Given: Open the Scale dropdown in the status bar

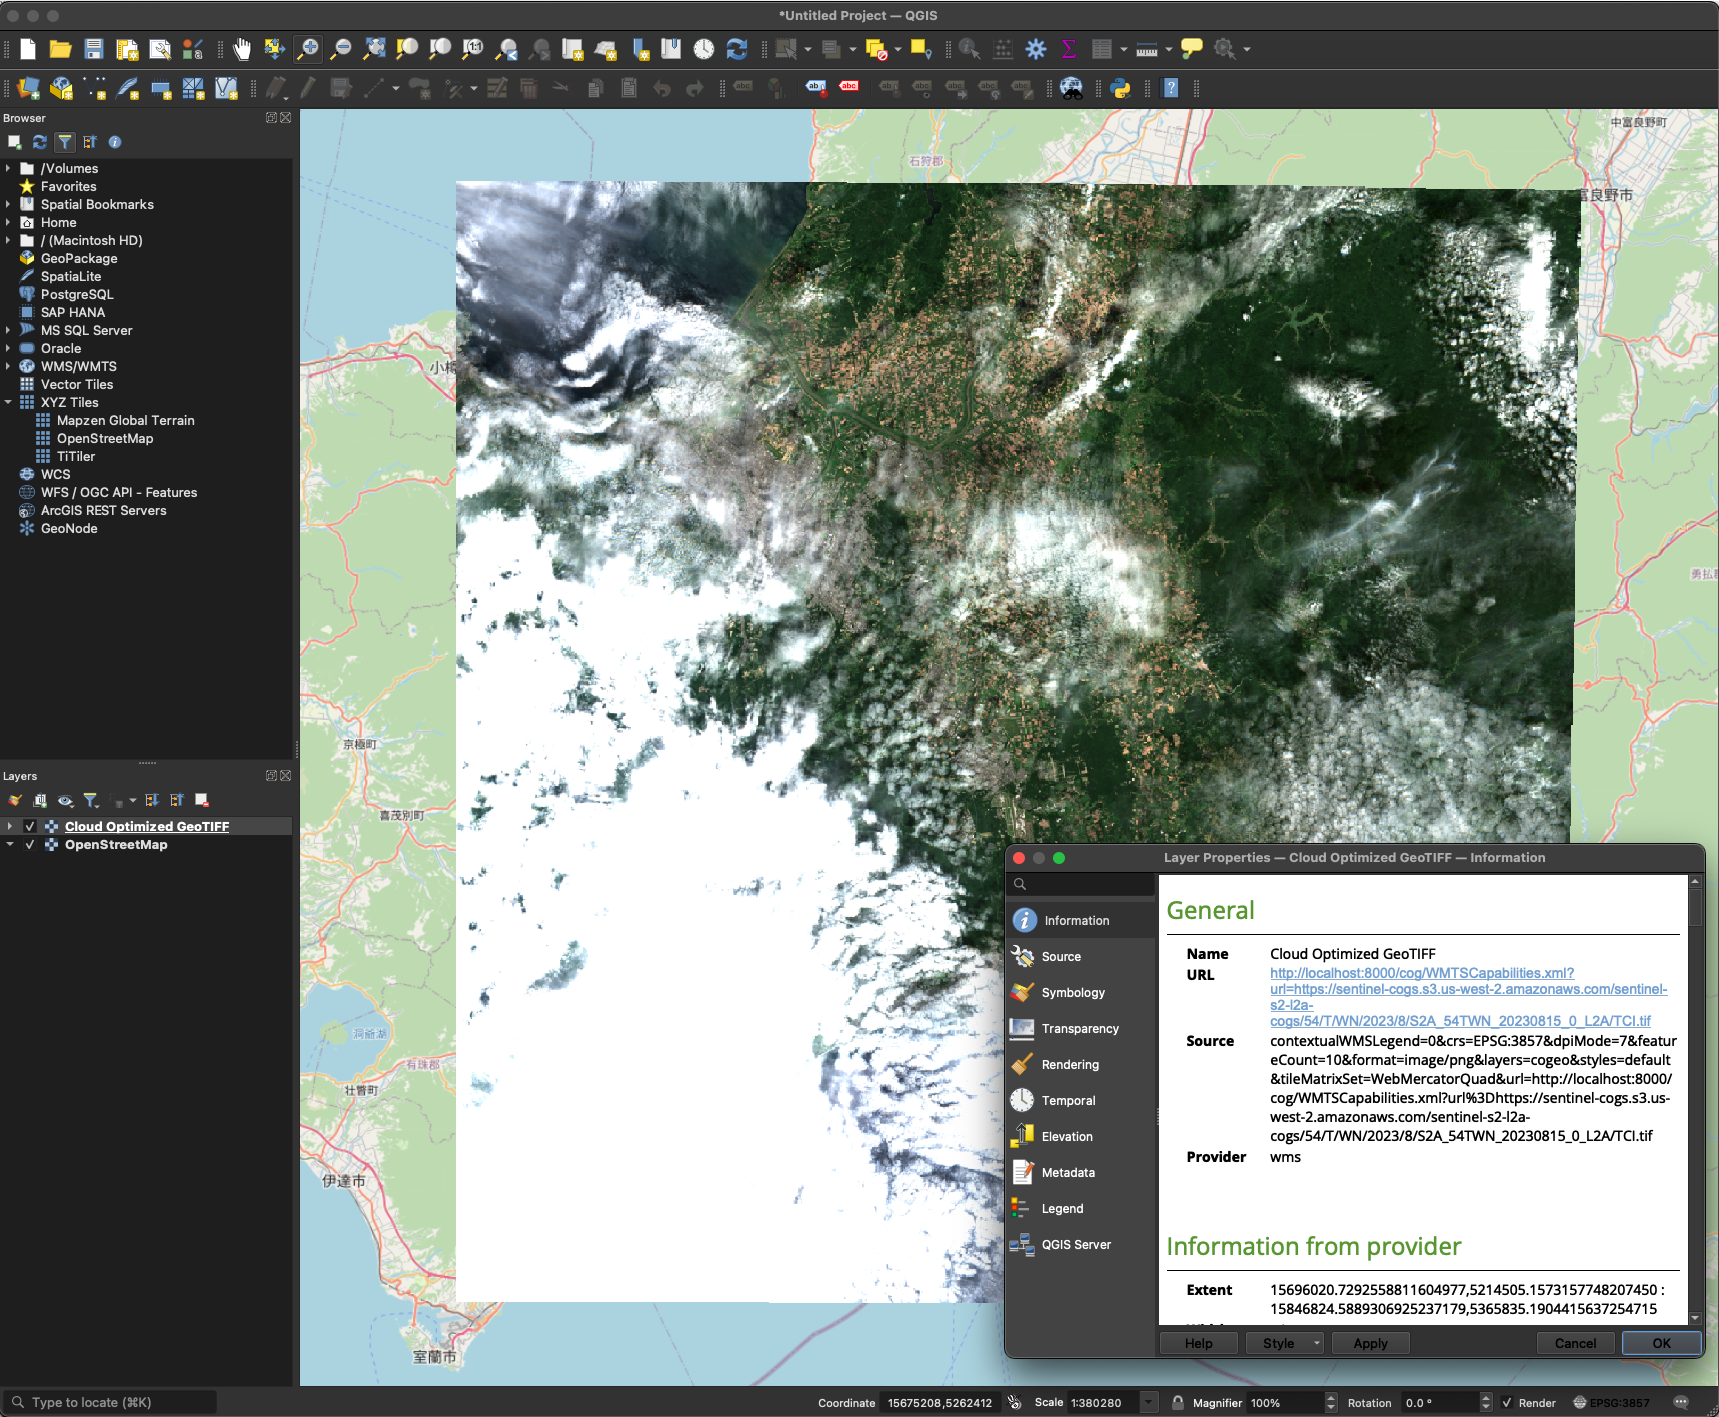Looking at the screenshot, I should (x=1149, y=1403).
